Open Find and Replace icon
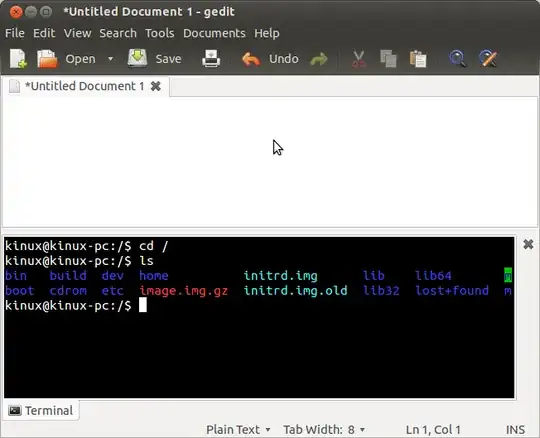540x438 pixels. click(x=488, y=59)
